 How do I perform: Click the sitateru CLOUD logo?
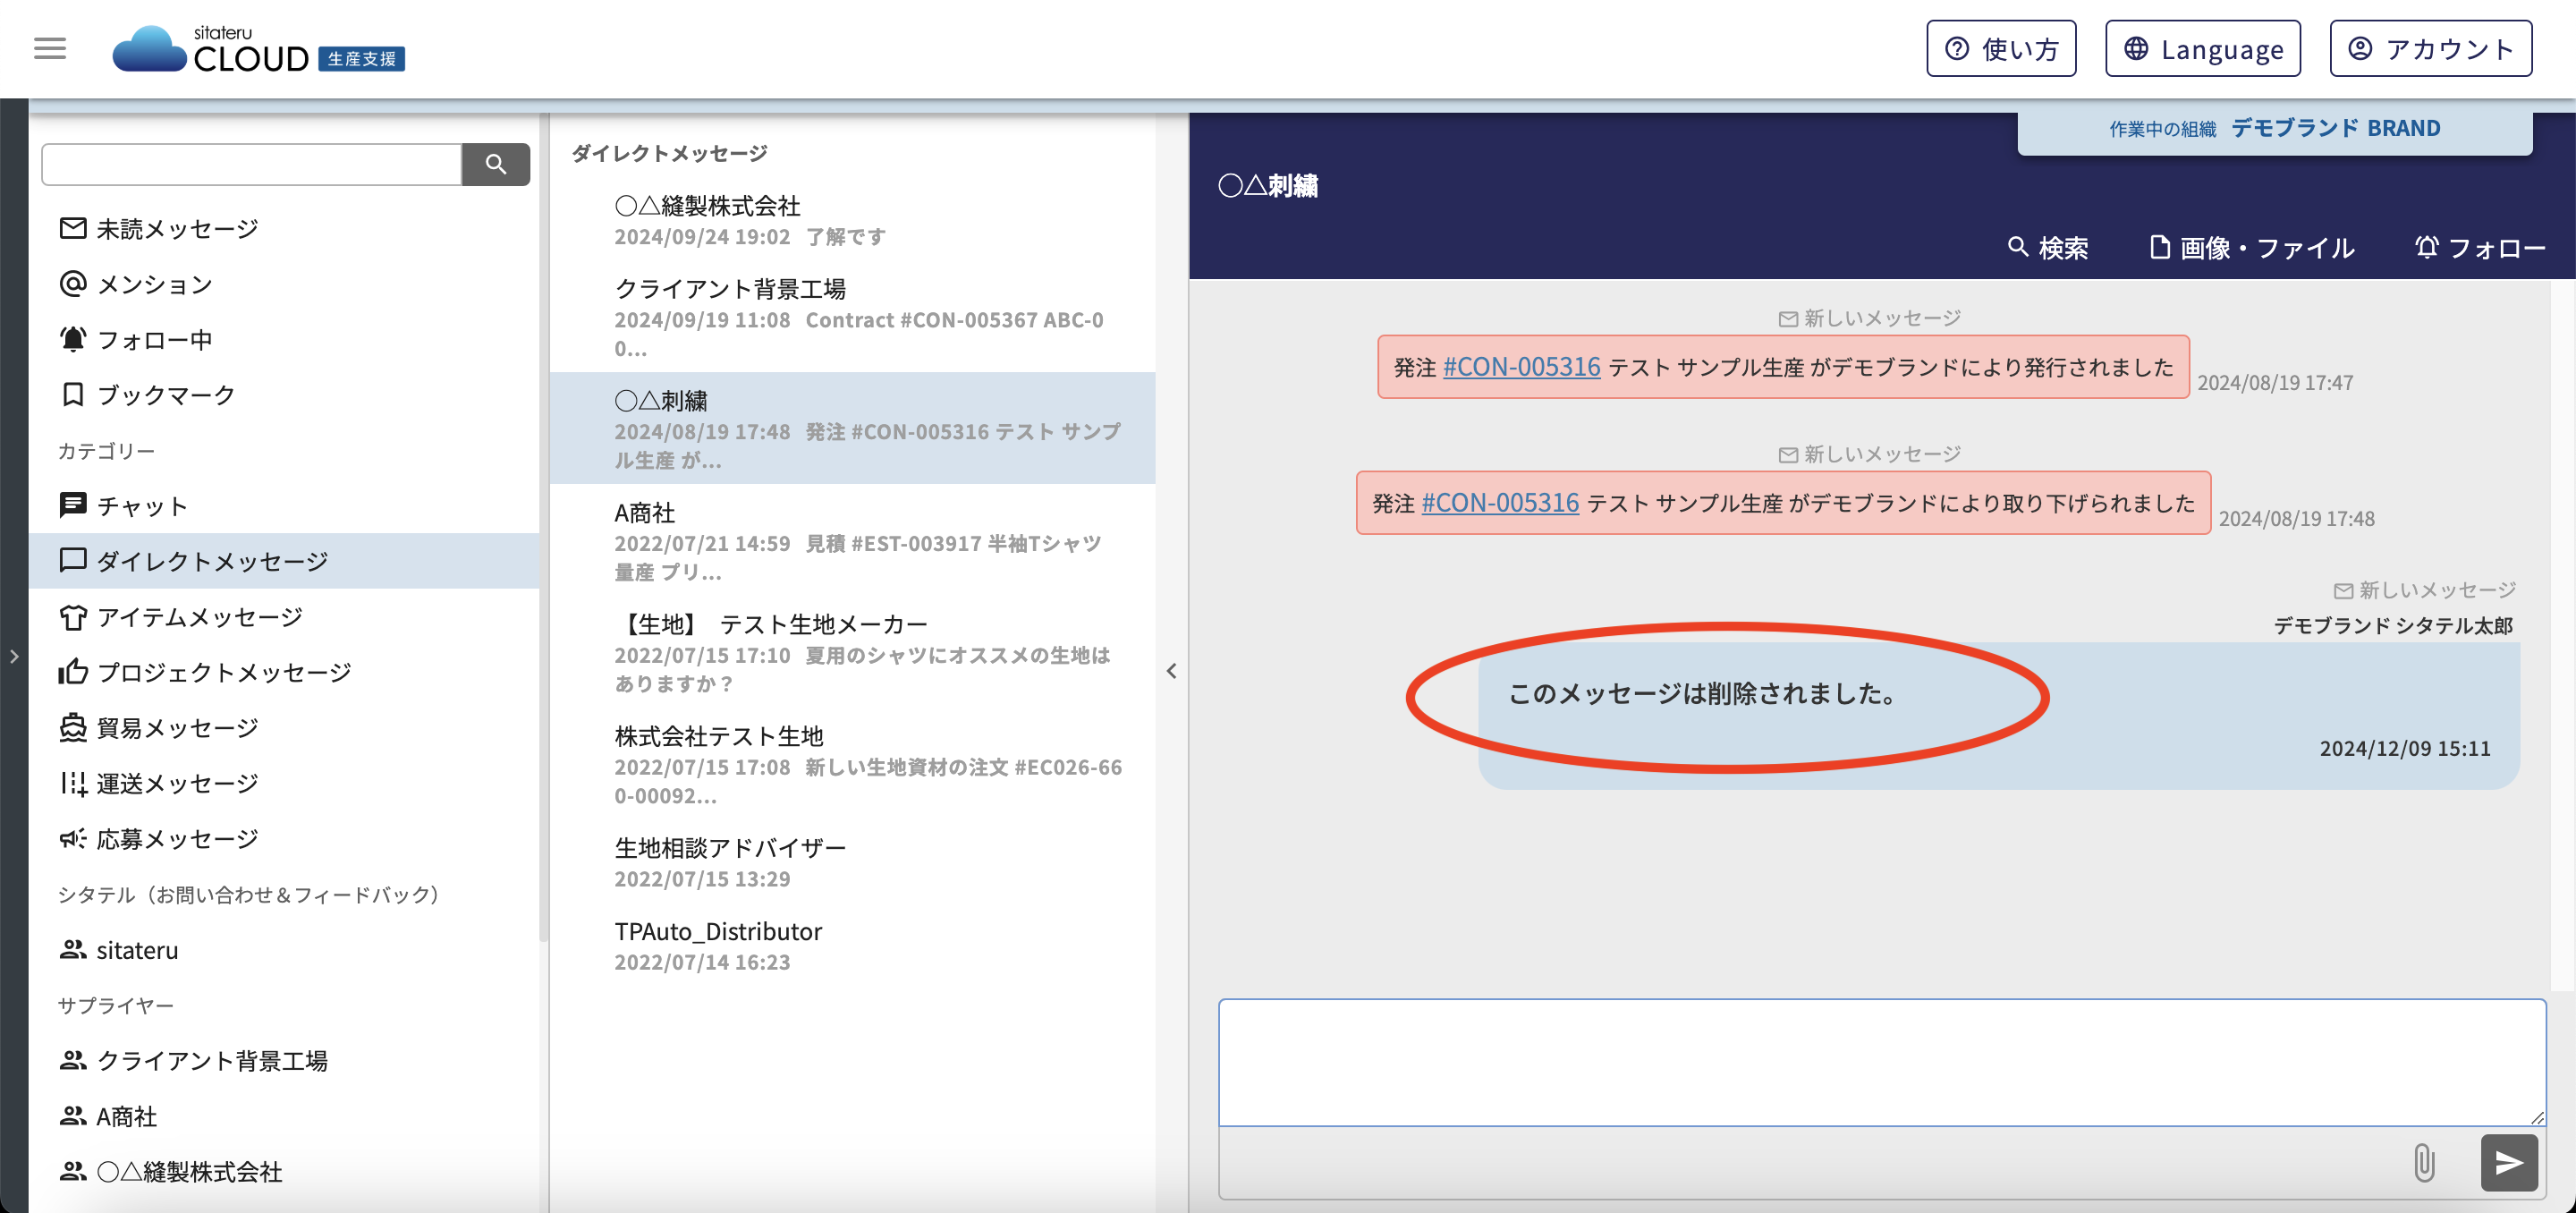[258, 49]
